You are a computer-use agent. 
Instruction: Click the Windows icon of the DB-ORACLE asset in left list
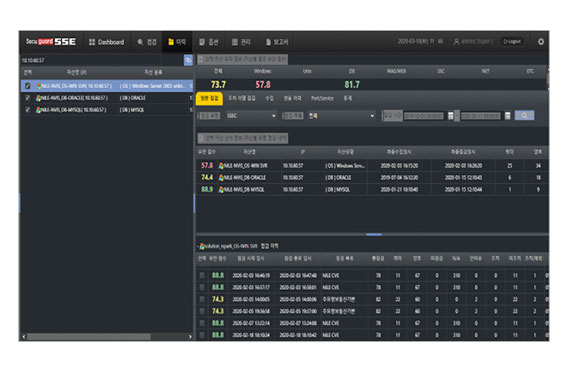coord(38,98)
